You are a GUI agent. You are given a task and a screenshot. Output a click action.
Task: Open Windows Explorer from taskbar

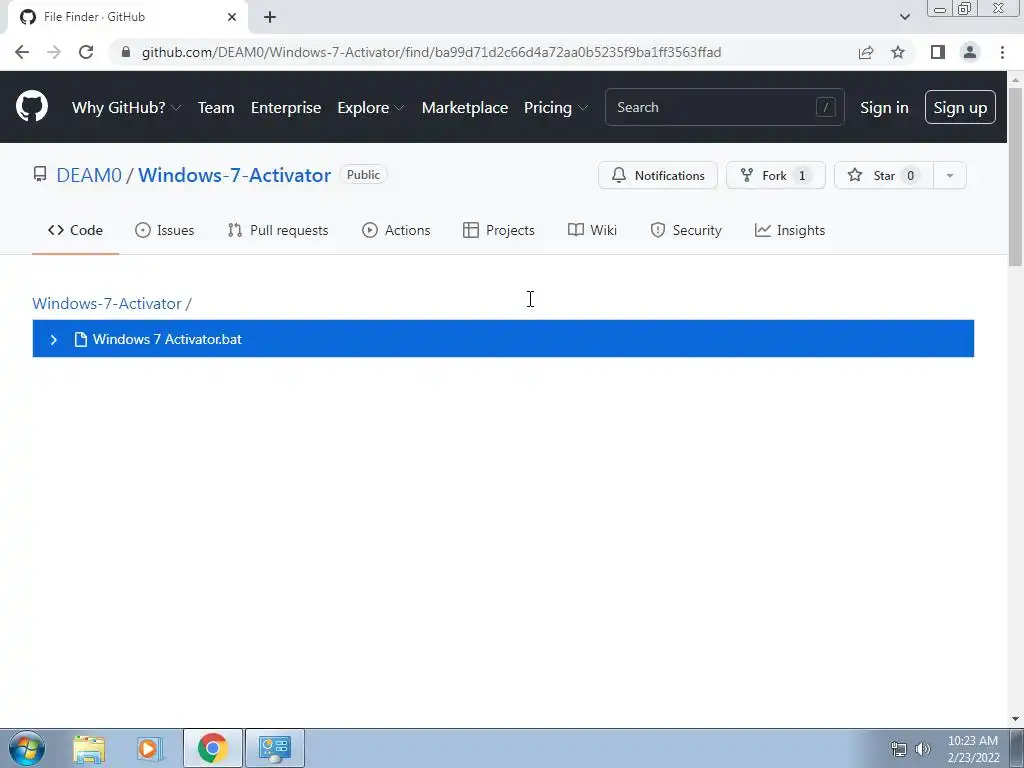[x=89, y=748]
